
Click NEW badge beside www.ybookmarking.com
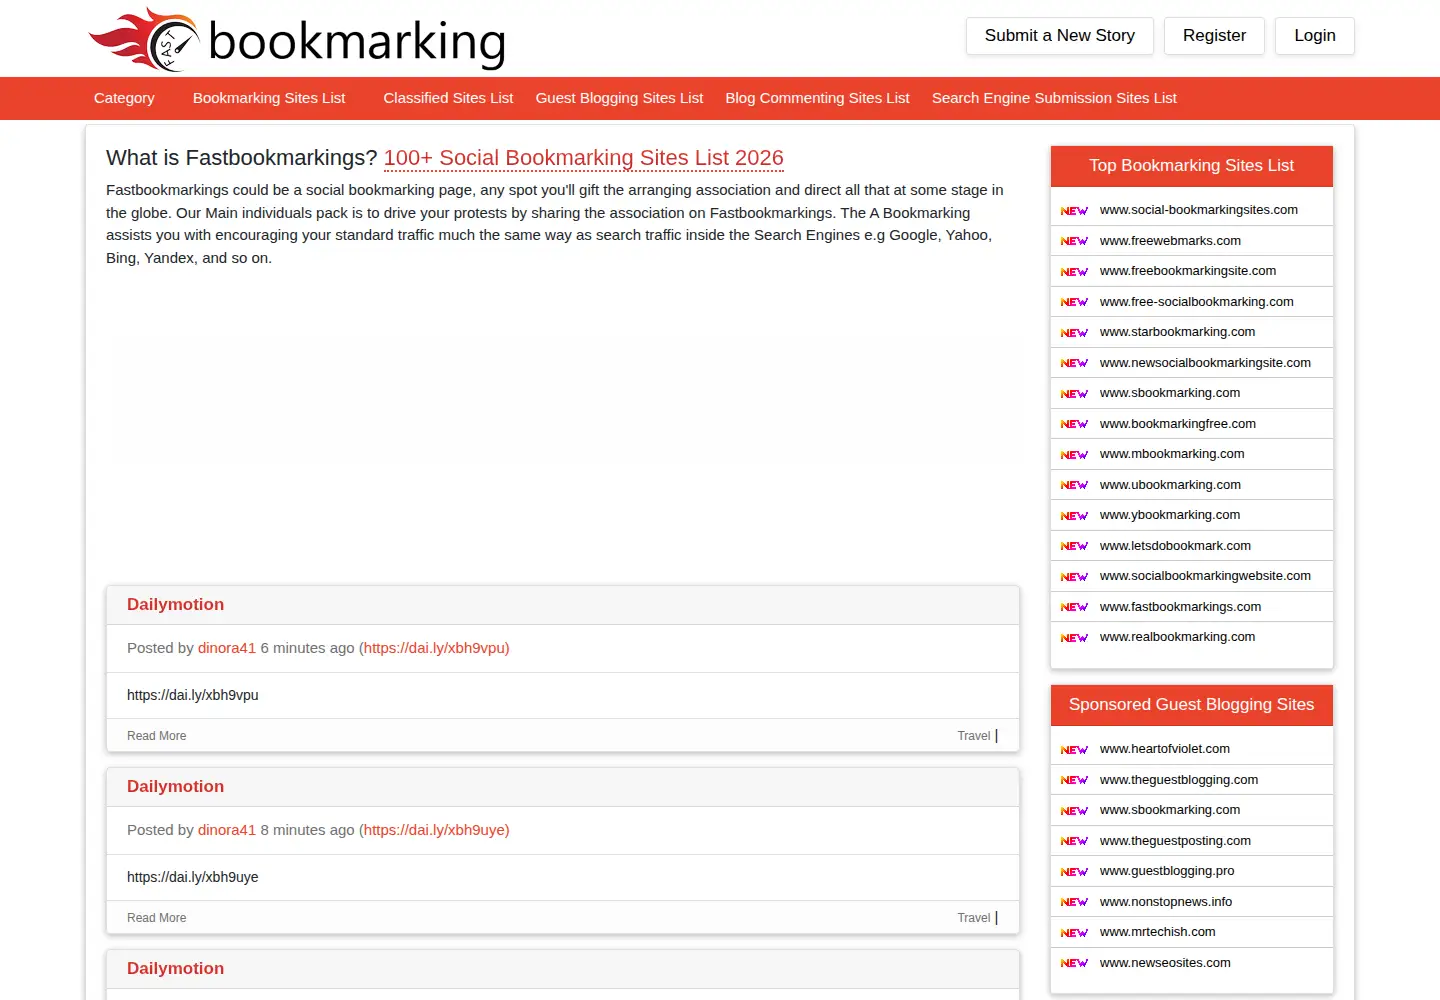(x=1074, y=516)
